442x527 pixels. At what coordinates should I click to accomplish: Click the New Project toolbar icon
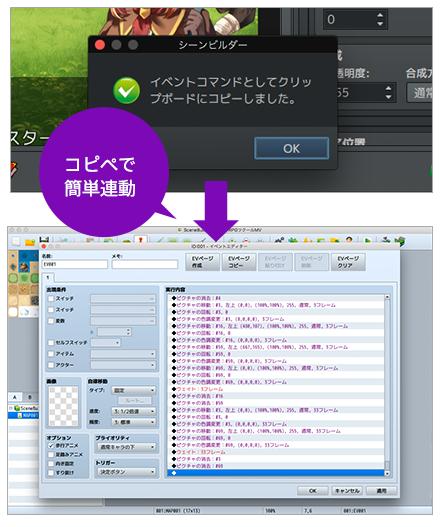16,241
